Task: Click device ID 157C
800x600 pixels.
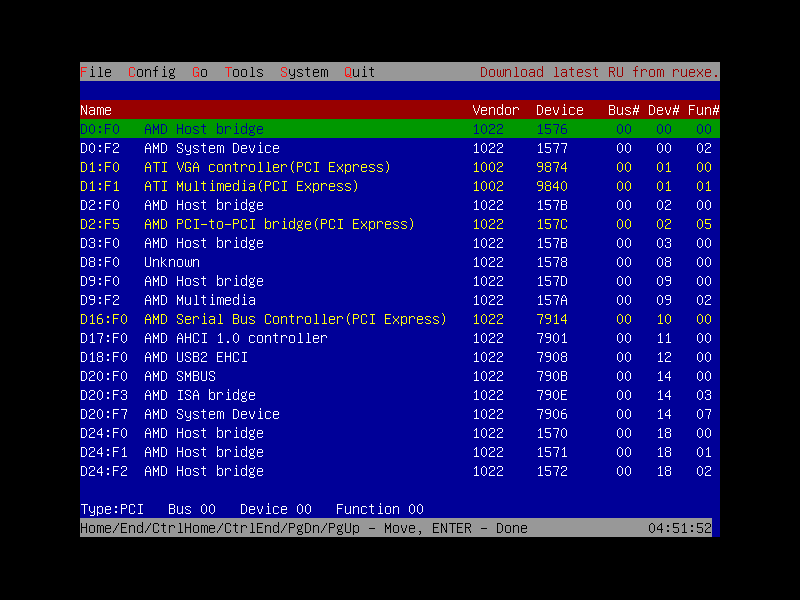Action: pos(552,224)
